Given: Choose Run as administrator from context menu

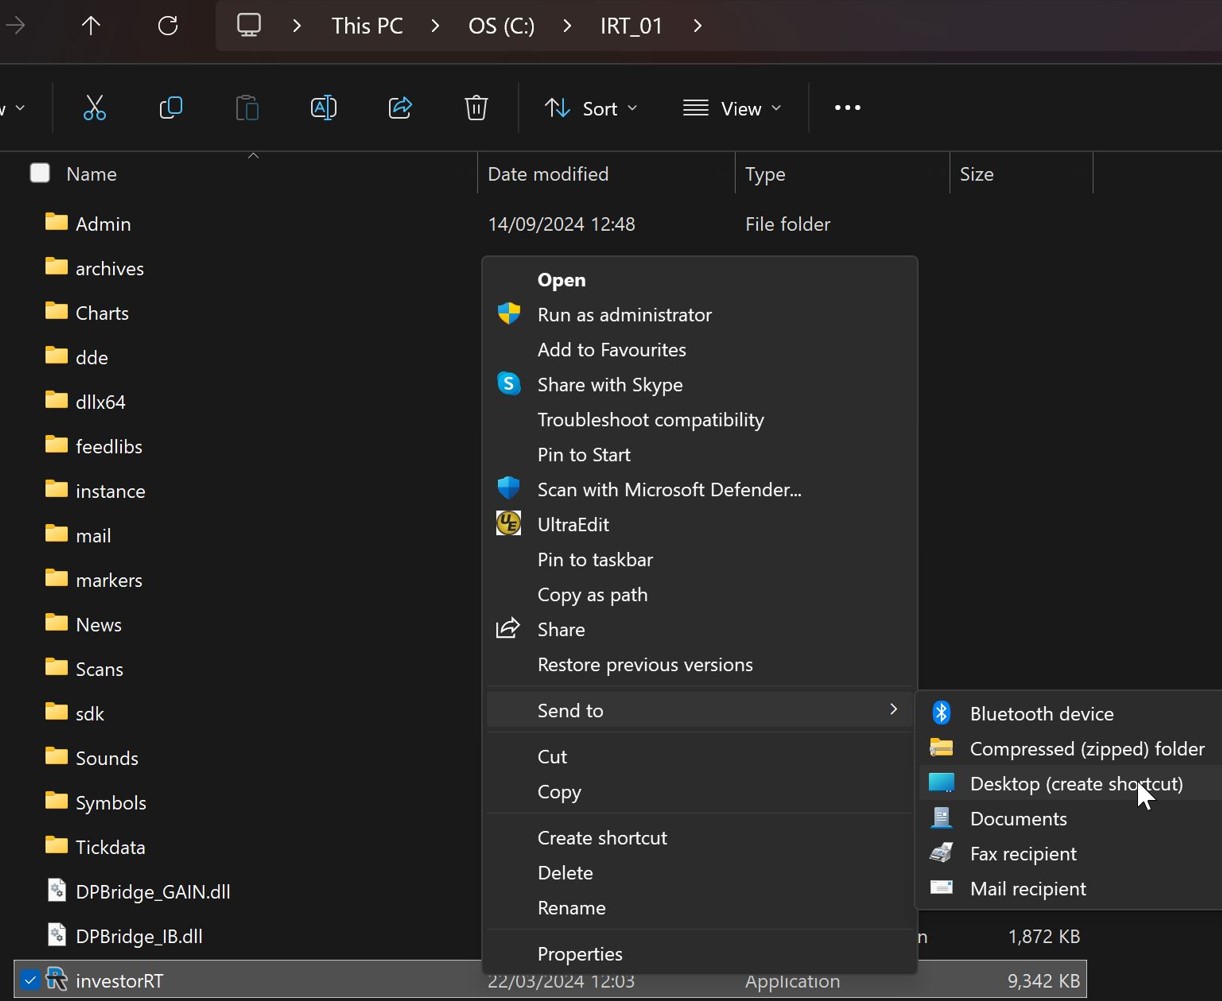Looking at the screenshot, I should coord(624,315).
